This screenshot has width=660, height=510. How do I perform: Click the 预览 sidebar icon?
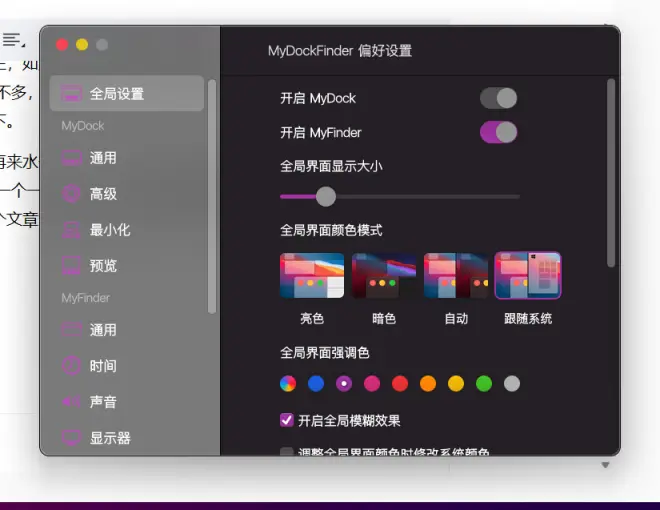pos(71,266)
